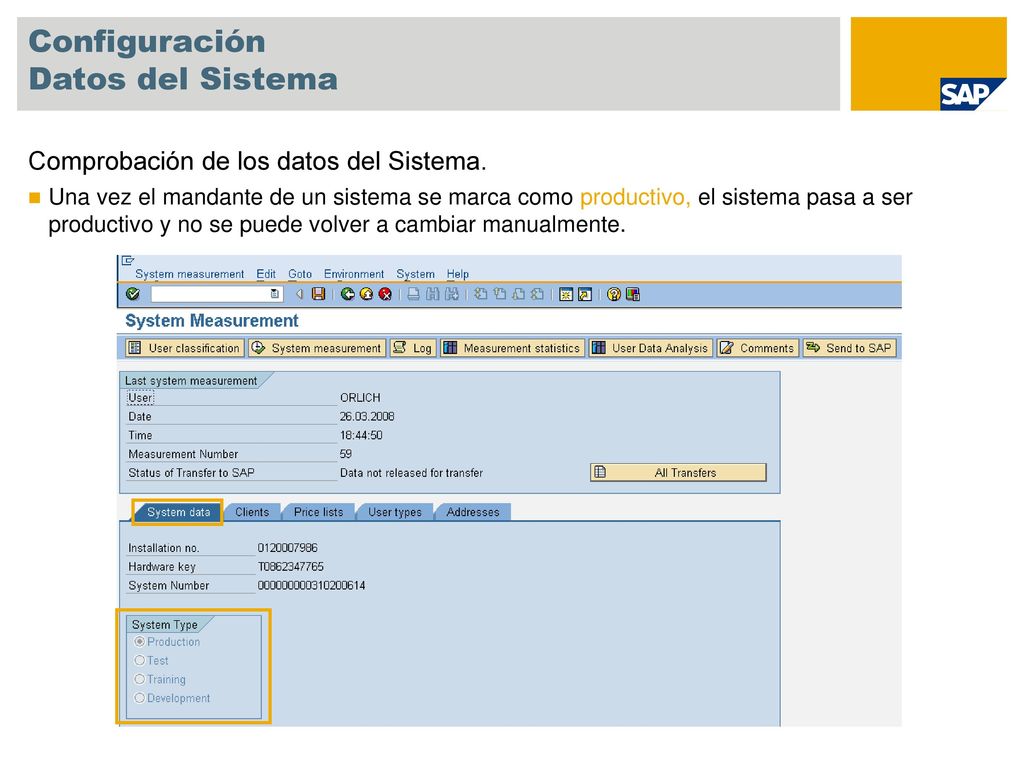Click the Send to SAP button

[x=850, y=348]
